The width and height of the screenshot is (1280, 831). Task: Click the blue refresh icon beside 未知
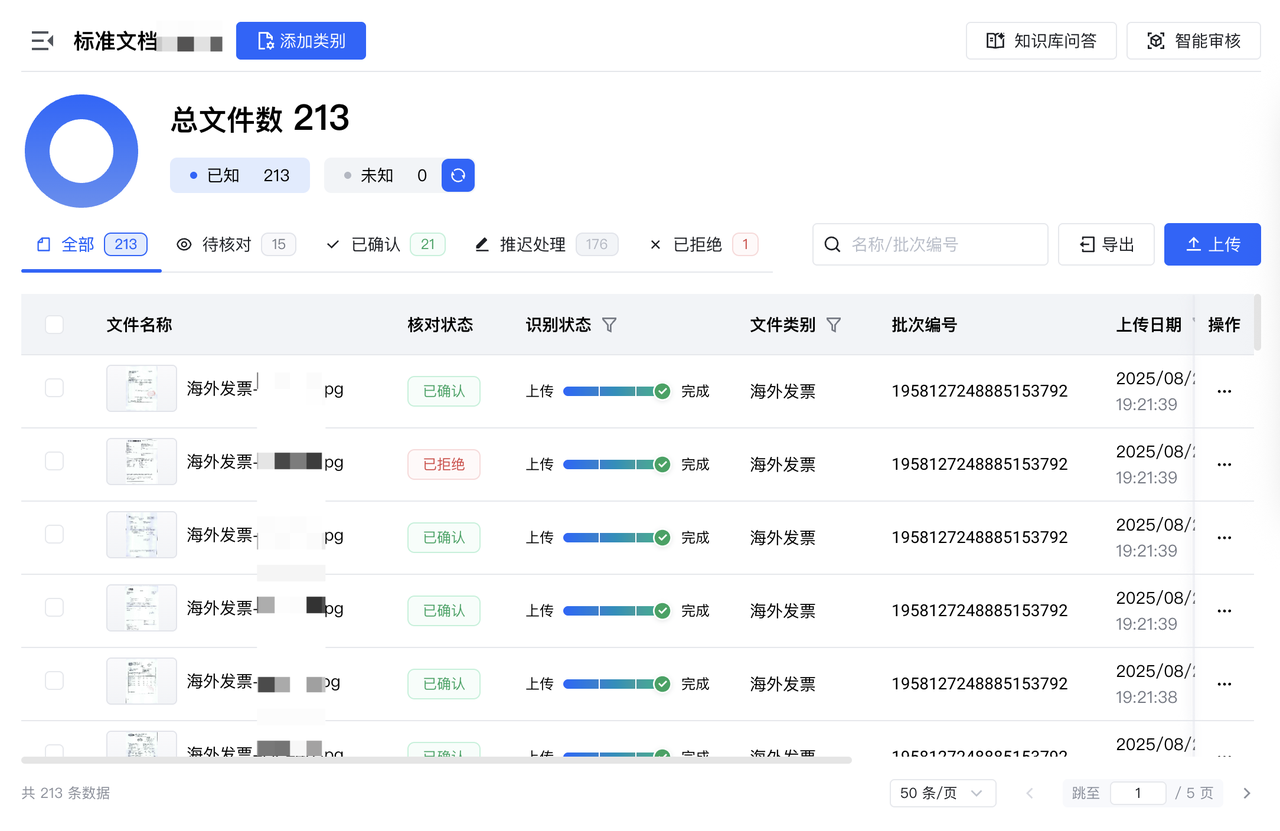pos(458,175)
